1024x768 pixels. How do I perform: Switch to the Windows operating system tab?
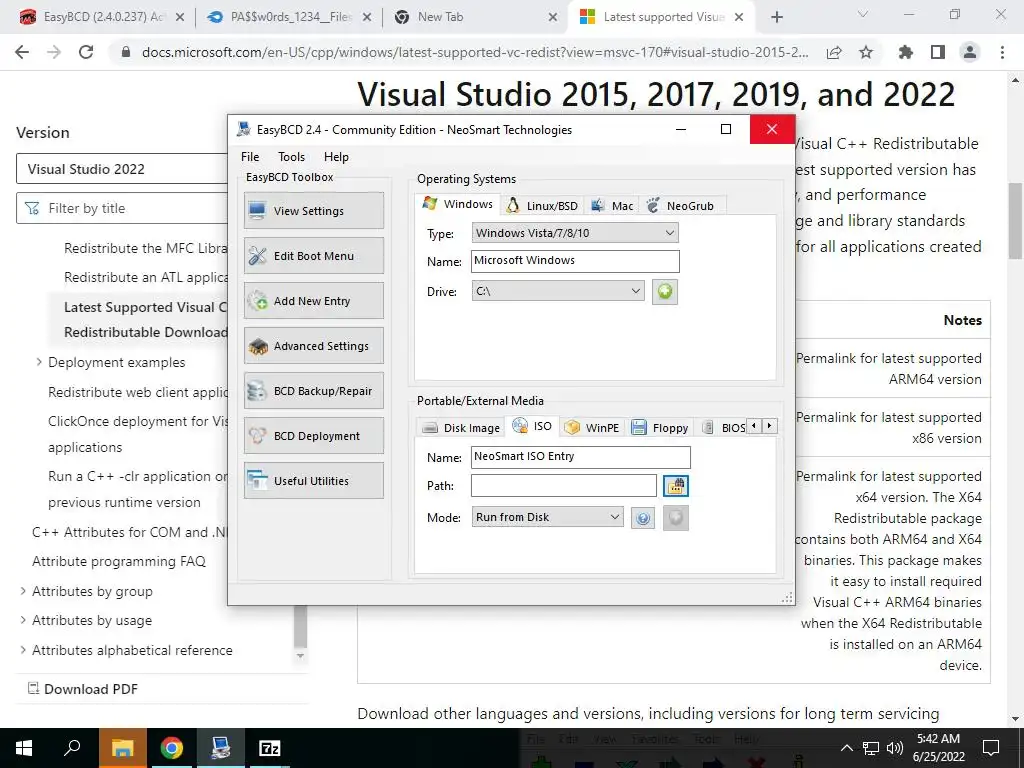pos(458,204)
